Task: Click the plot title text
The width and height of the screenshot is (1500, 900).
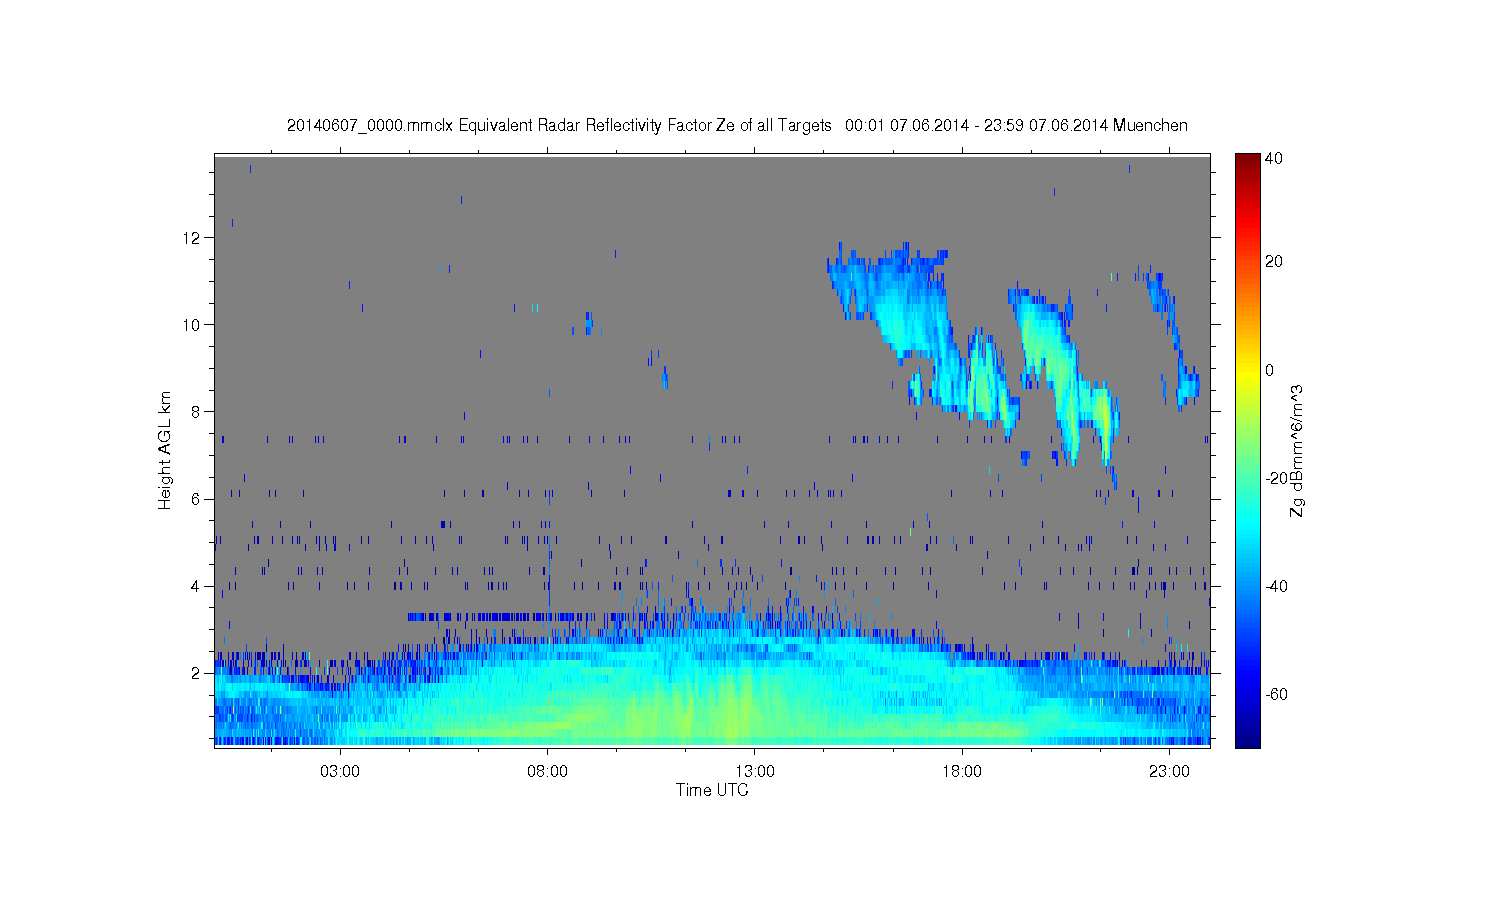Action: [737, 125]
